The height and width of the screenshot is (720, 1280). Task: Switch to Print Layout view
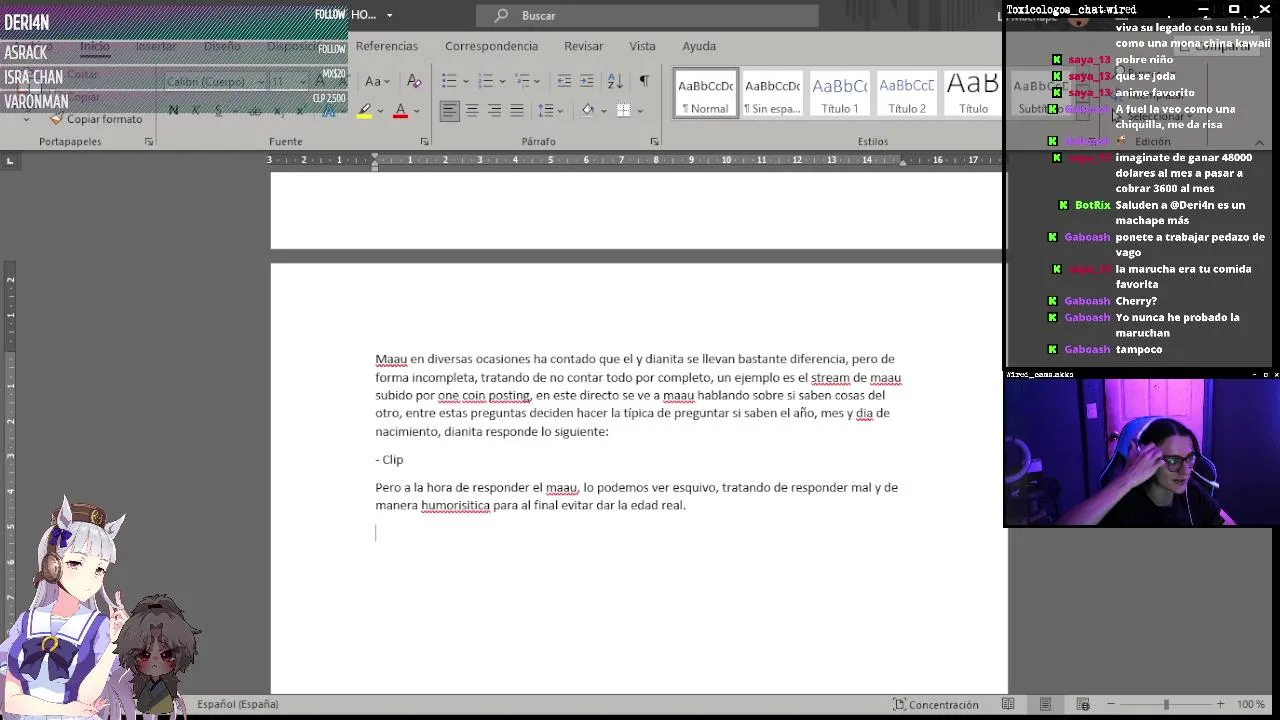pyautogui.click(x=1045, y=704)
